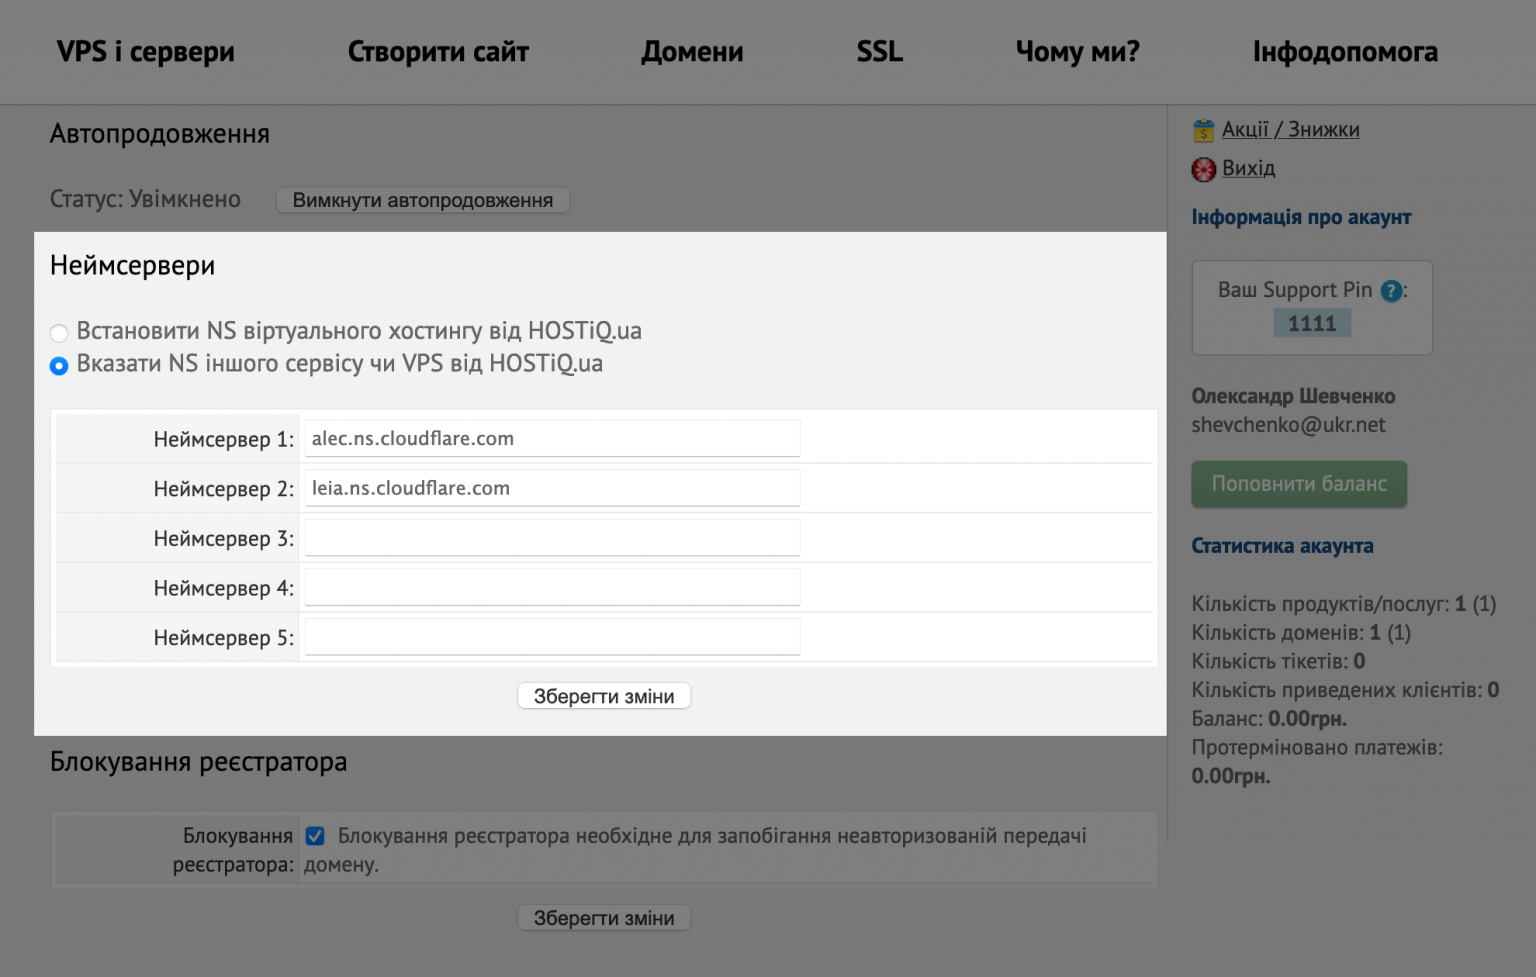Click the Поповнити баланс button
1536x977 pixels.
click(1298, 484)
